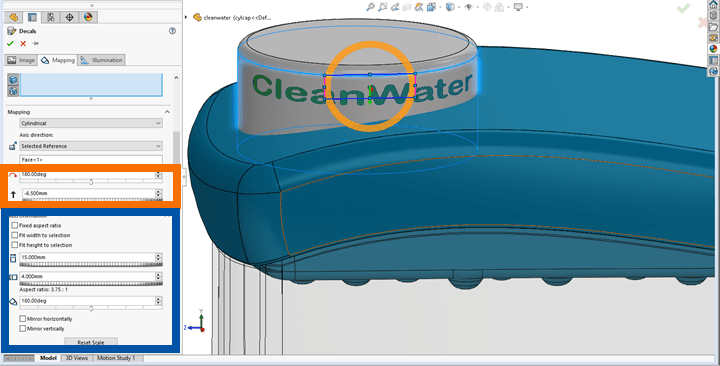
Task: Cancel the decal with red X
Action: pyautogui.click(x=23, y=44)
